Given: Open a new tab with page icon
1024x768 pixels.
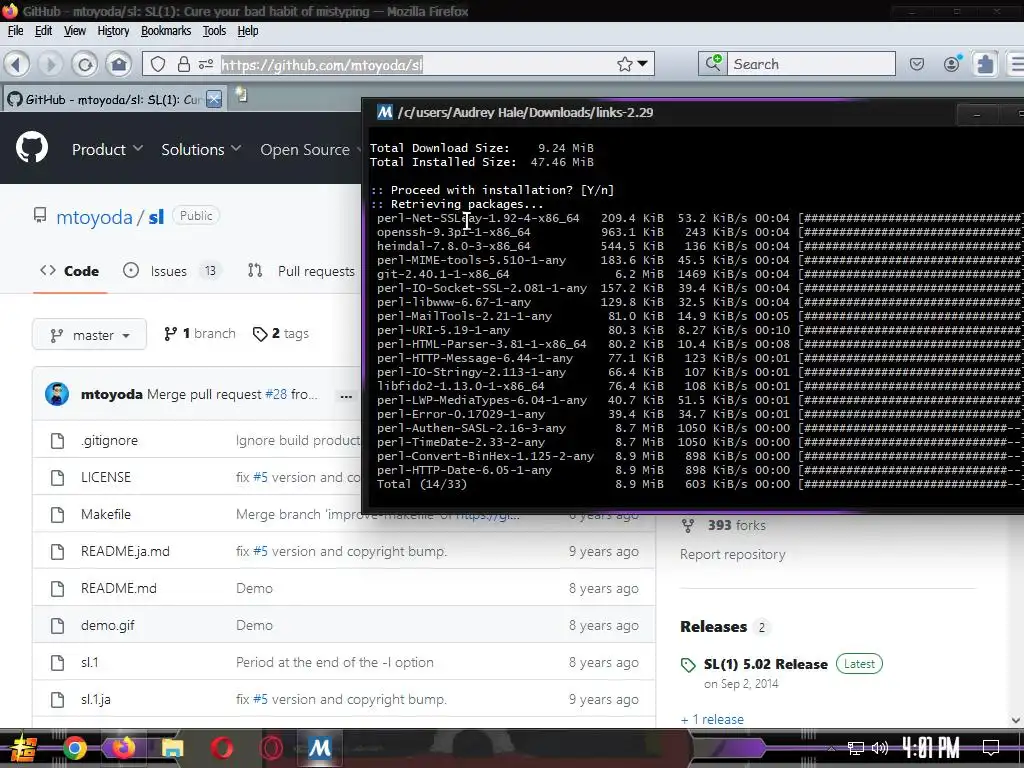Looking at the screenshot, I should [x=241, y=95].
